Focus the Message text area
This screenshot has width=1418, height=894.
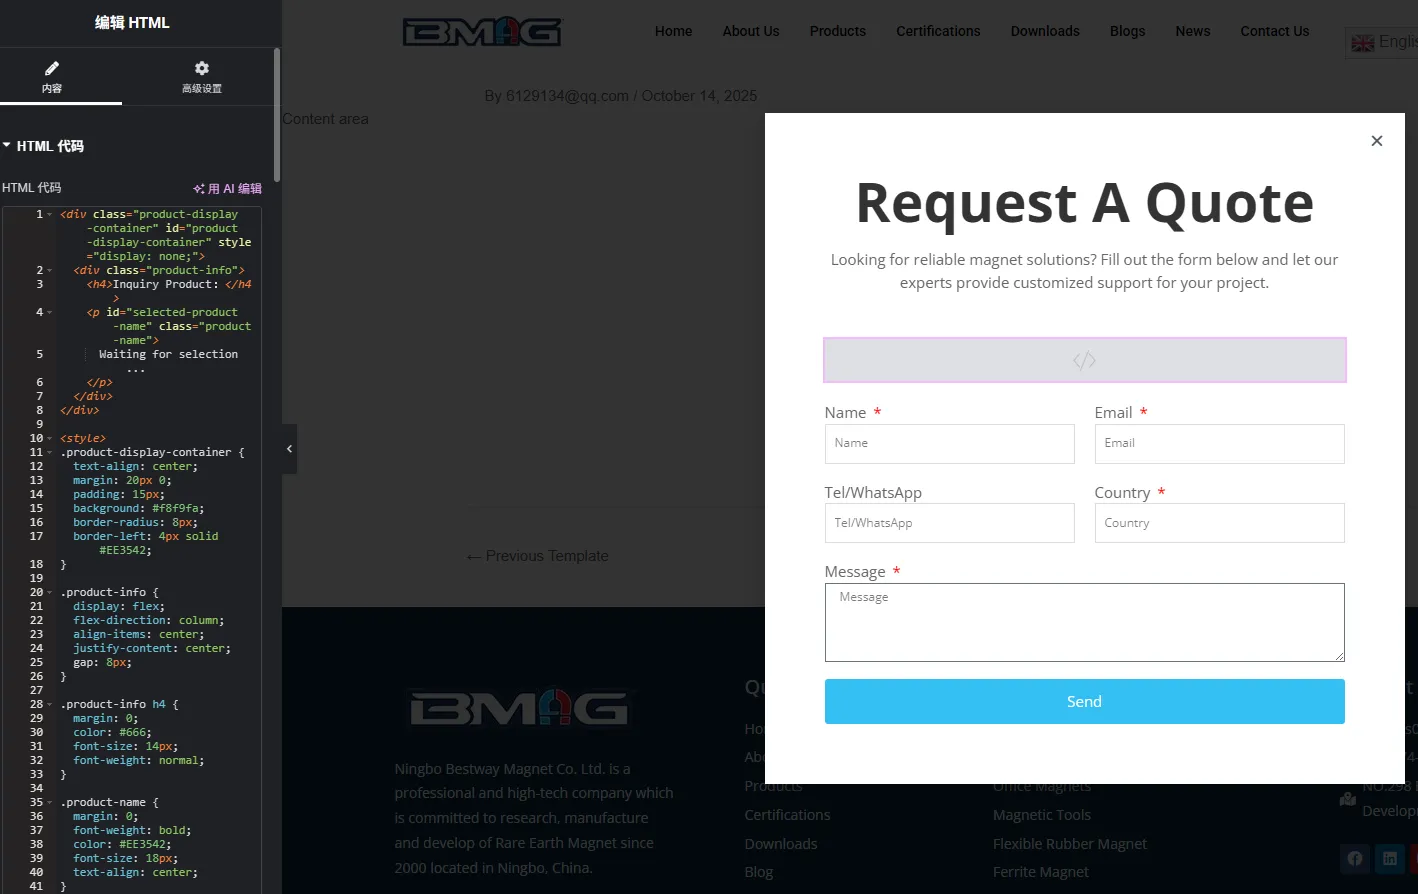[x=1084, y=622]
